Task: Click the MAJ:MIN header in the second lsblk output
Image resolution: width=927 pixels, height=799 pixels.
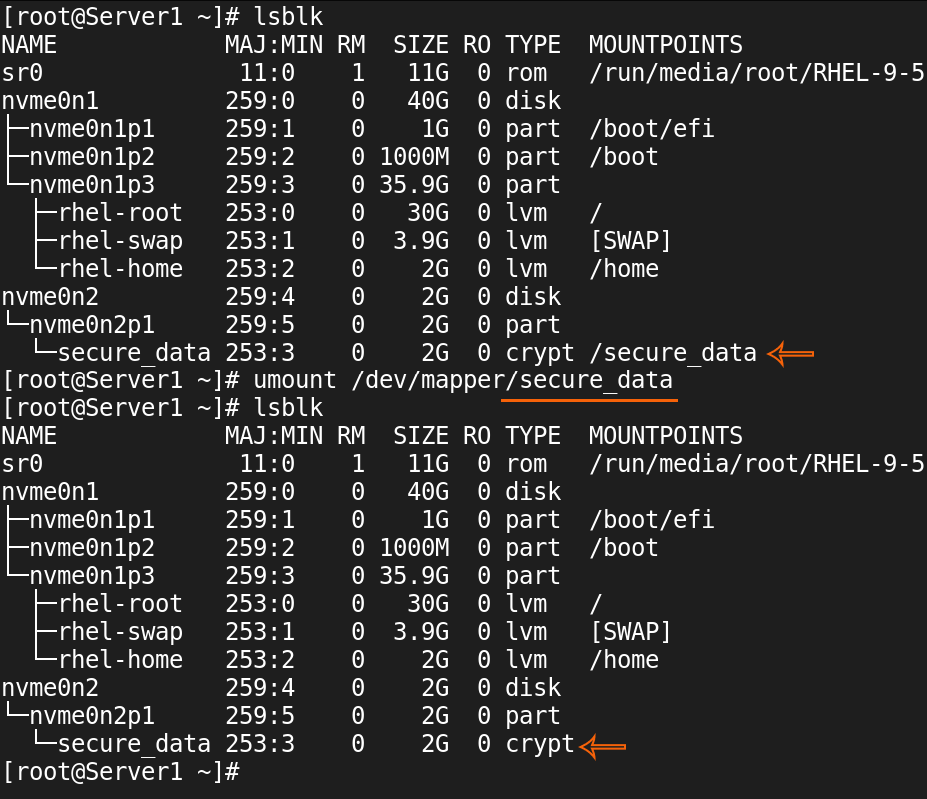Action: click(x=274, y=436)
